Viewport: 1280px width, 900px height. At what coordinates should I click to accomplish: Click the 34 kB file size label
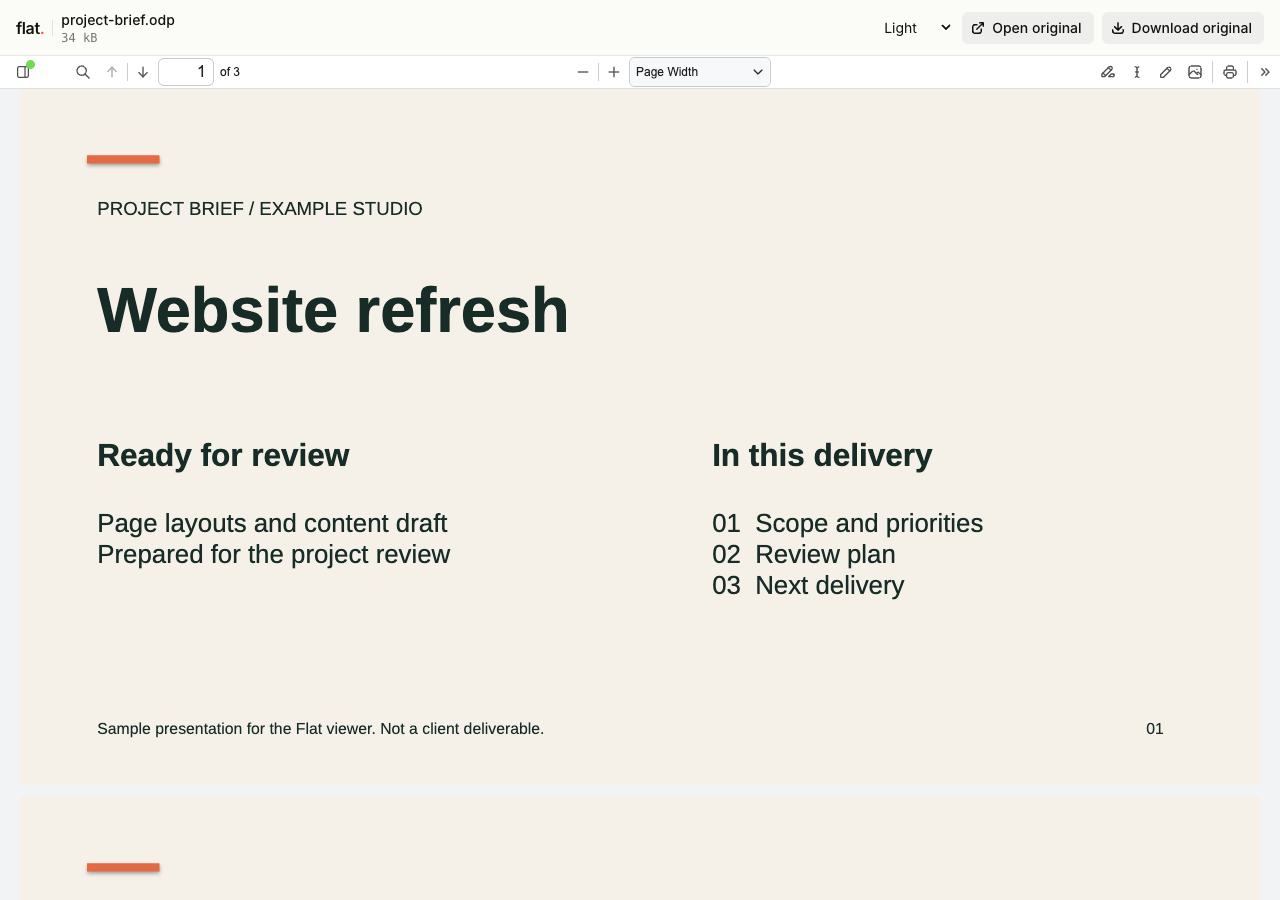(79, 38)
